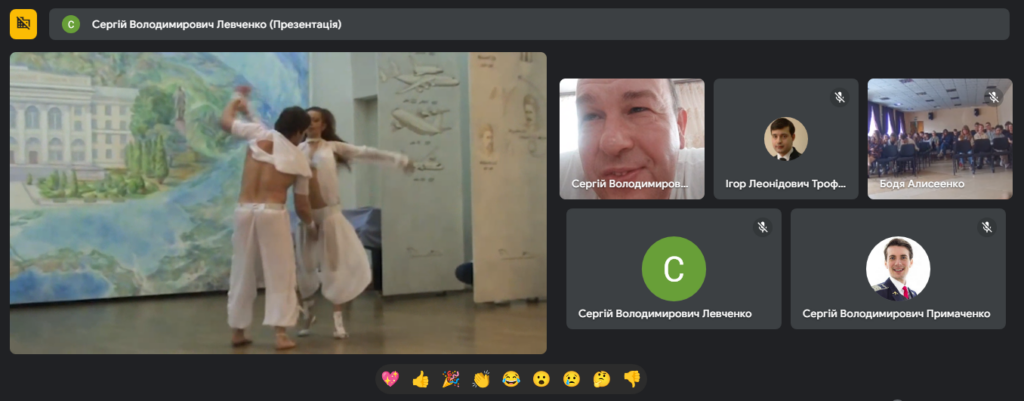This screenshot has height=401, width=1024.
Task: Send the party popper reaction
Action: (451, 379)
